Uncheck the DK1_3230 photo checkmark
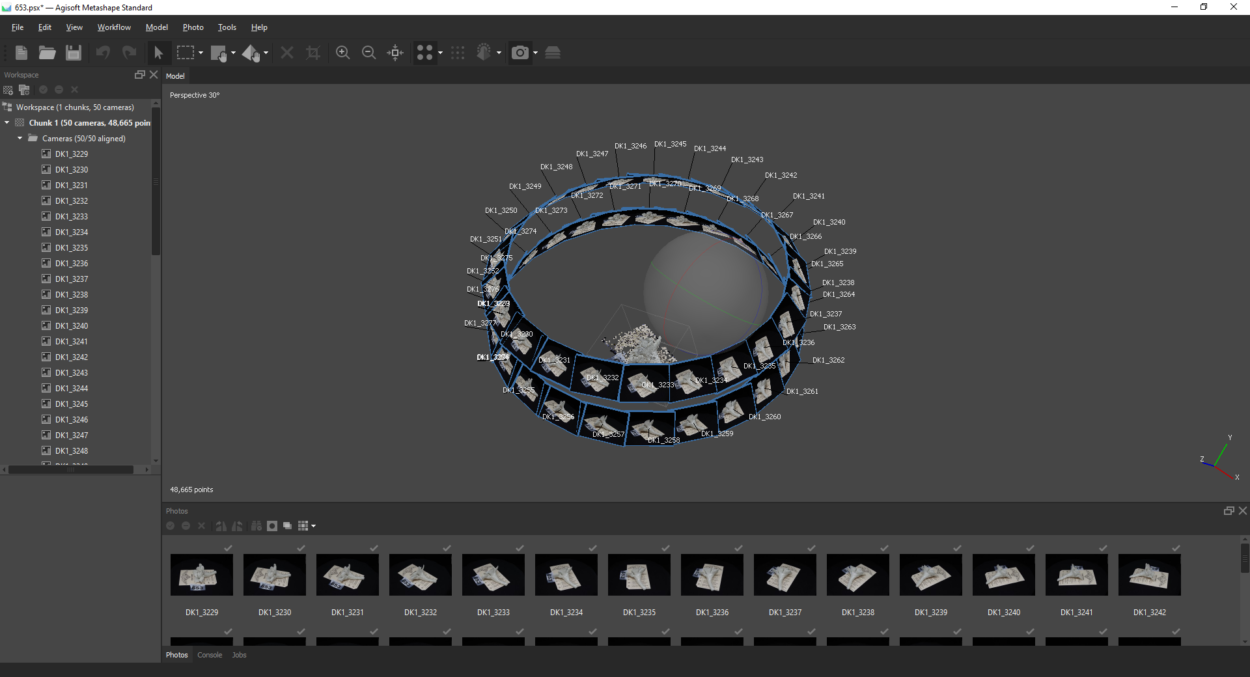The image size is (1250, 677). coord(301,548)
